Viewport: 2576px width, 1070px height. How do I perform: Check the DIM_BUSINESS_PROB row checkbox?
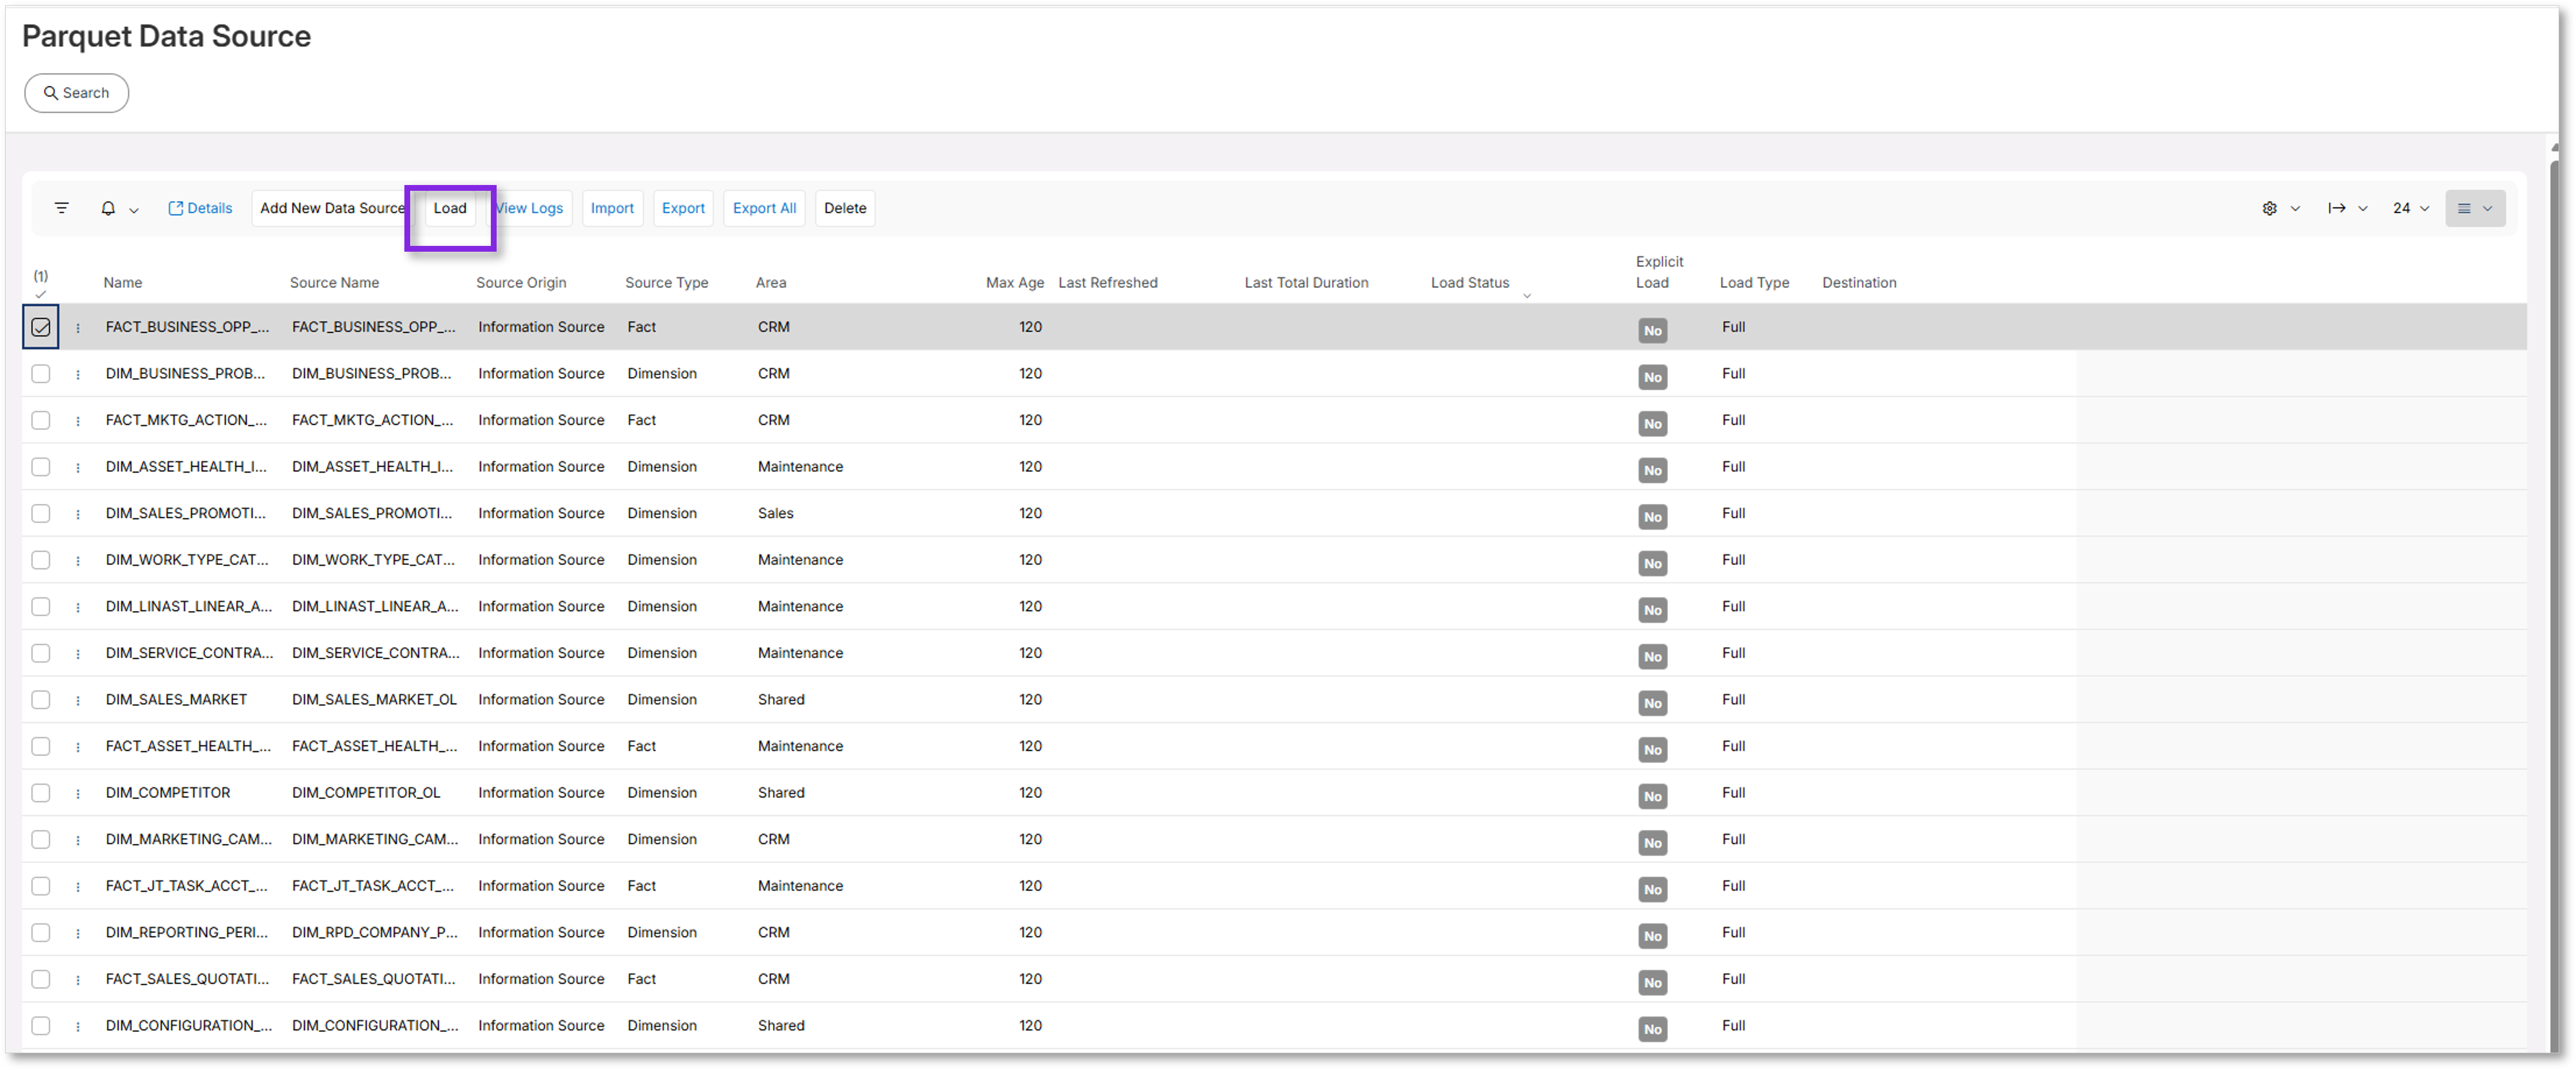(x=41, y=374)
